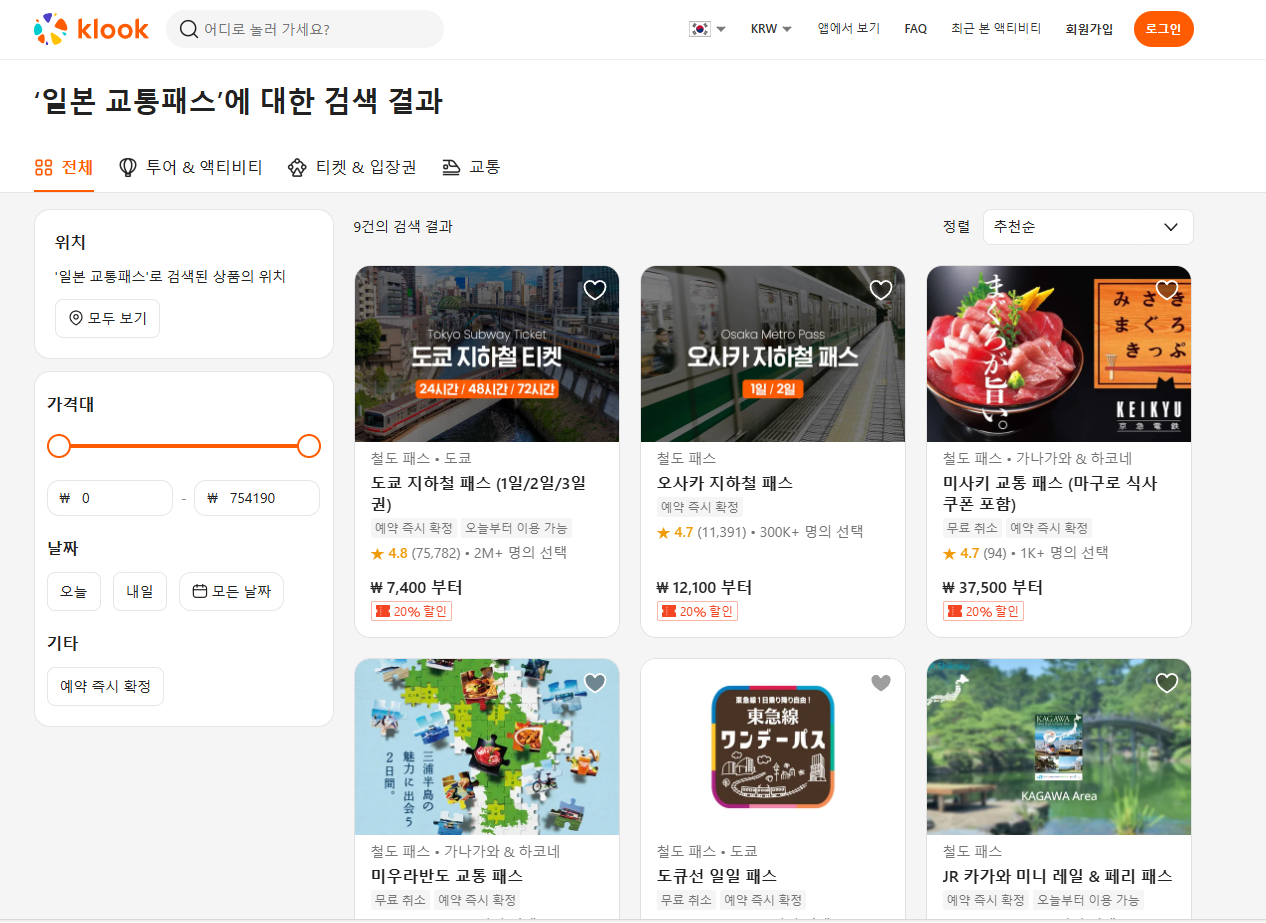The image size is (1266, 923).
Task: Click the '회원가입' sign-up link
Action: 1089,29
